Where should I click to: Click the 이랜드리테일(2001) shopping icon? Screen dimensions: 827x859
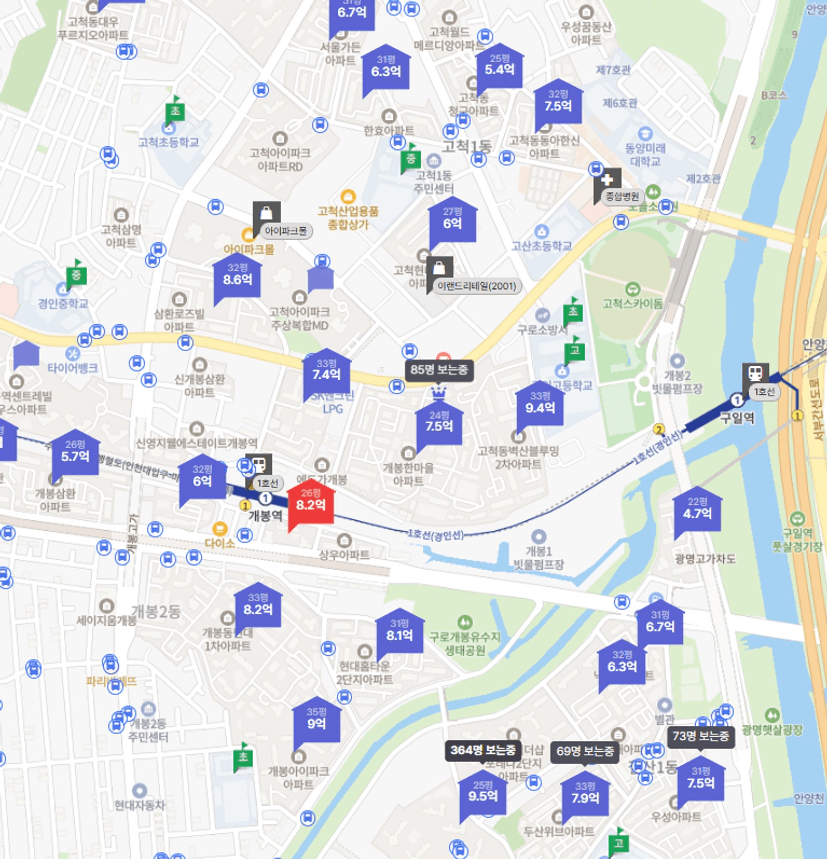pyautogui.click(x=439, y=269)
